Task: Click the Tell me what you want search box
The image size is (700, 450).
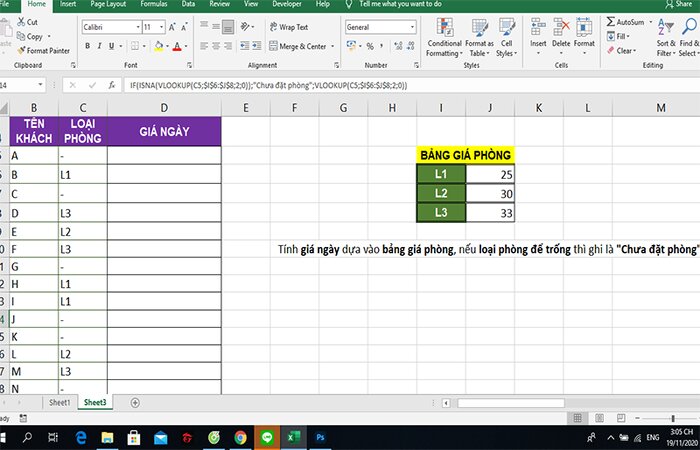Action: pos(400,4)
